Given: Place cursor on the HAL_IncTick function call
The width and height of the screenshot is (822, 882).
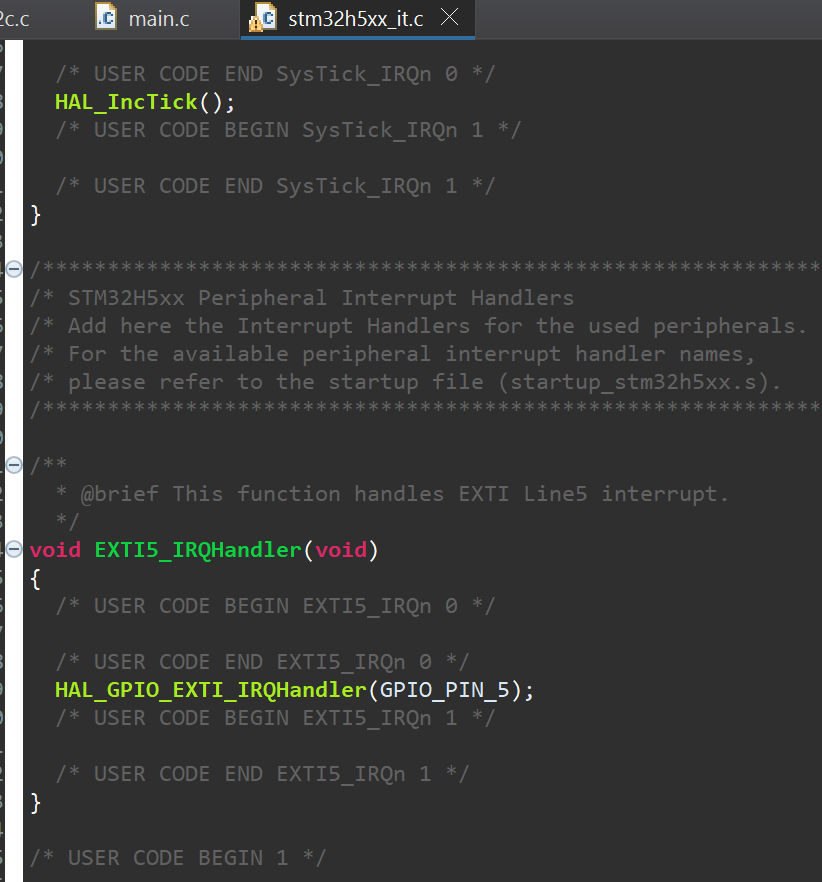Looking at the screenshot, I should click(x=125, y=101).
